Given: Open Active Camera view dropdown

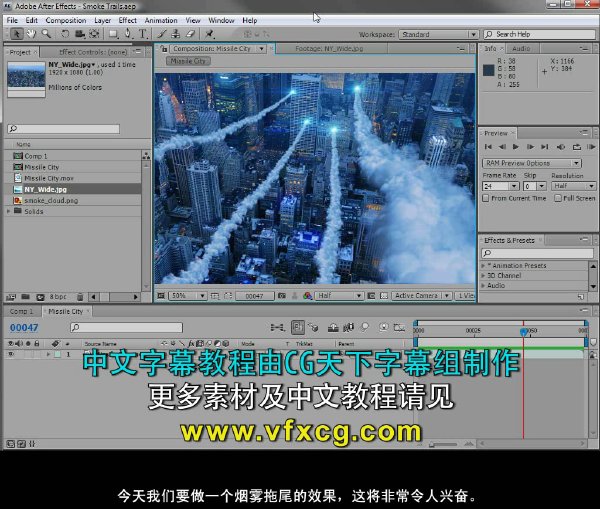Looking at the screenshot, I should 421,295.
